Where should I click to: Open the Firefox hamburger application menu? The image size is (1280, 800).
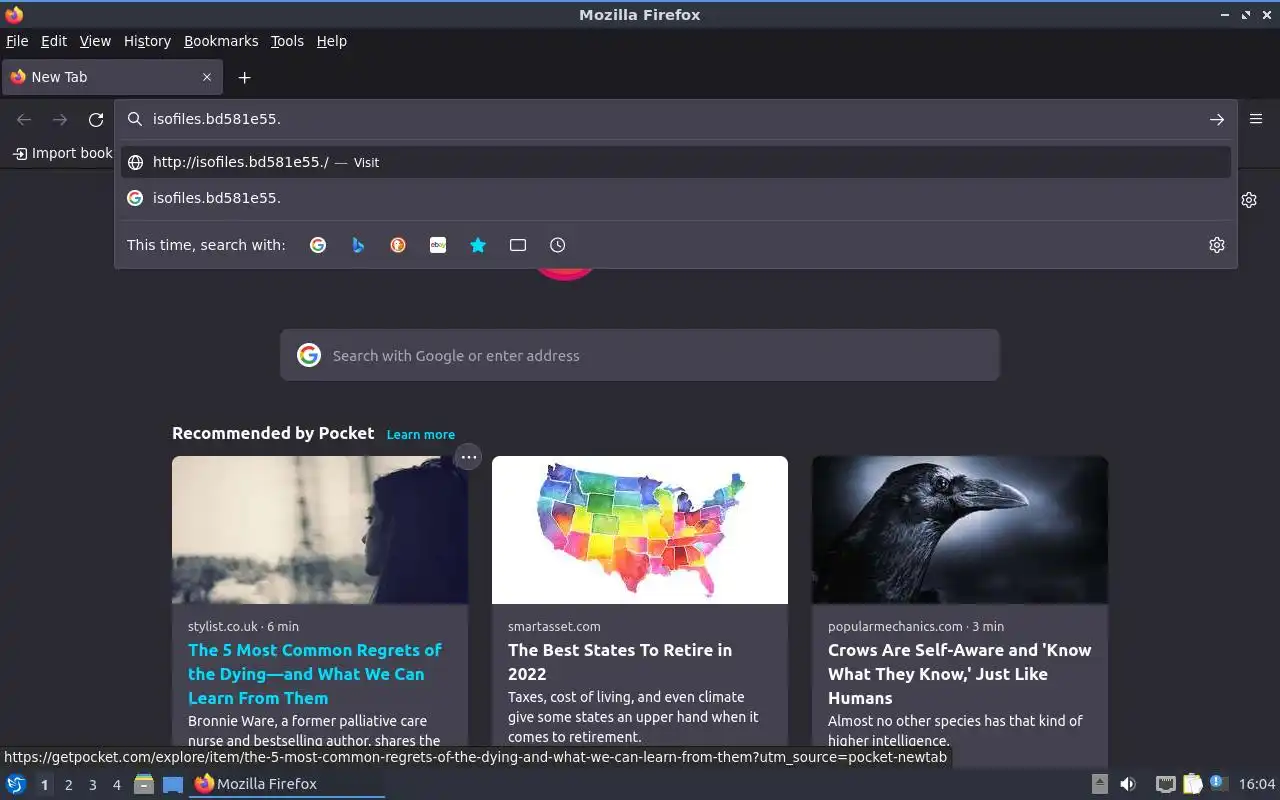[x=1256, y=119]
